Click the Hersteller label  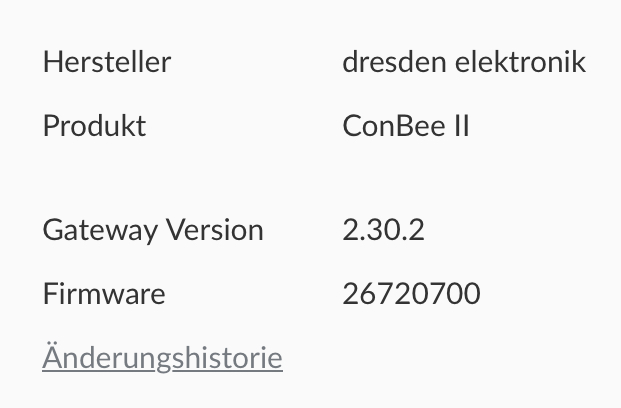click(x=107, y=62)
